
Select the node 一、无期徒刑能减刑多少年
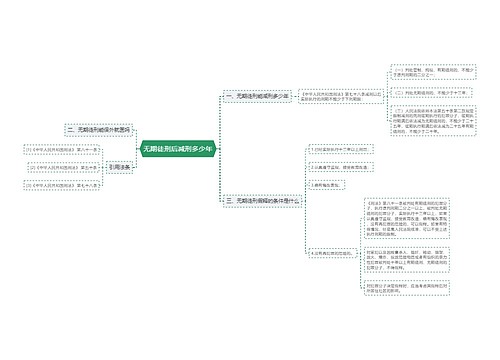pos(257,96)
